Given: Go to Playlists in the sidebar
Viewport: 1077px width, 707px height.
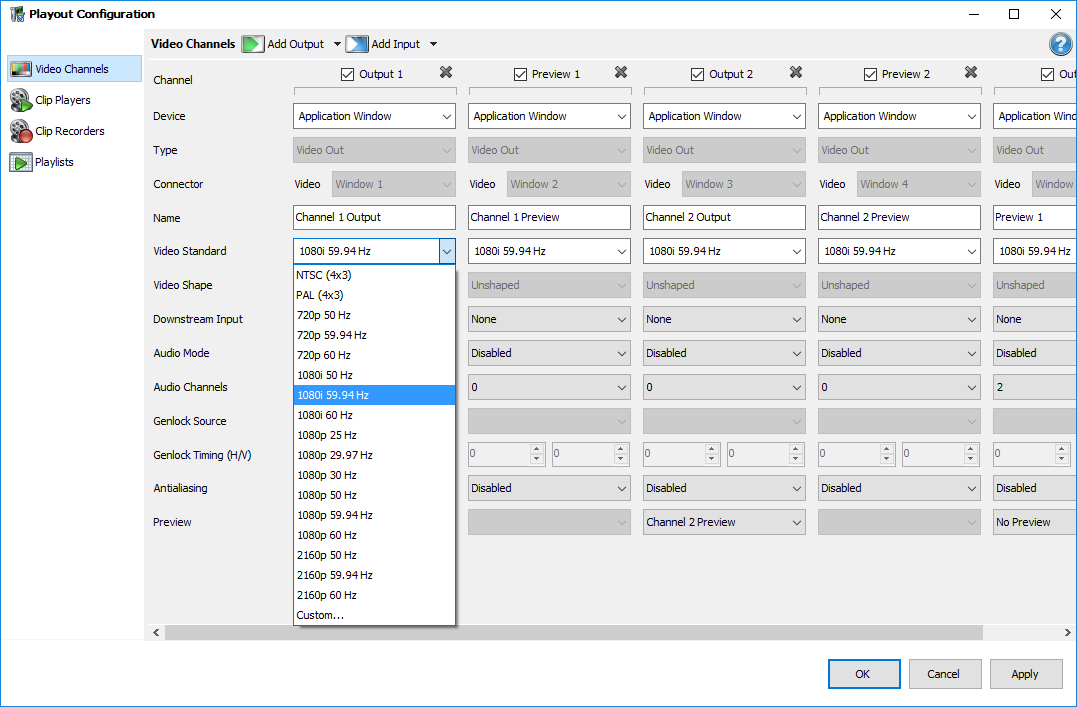Looking at the screenshot, I should coord(54,162).
